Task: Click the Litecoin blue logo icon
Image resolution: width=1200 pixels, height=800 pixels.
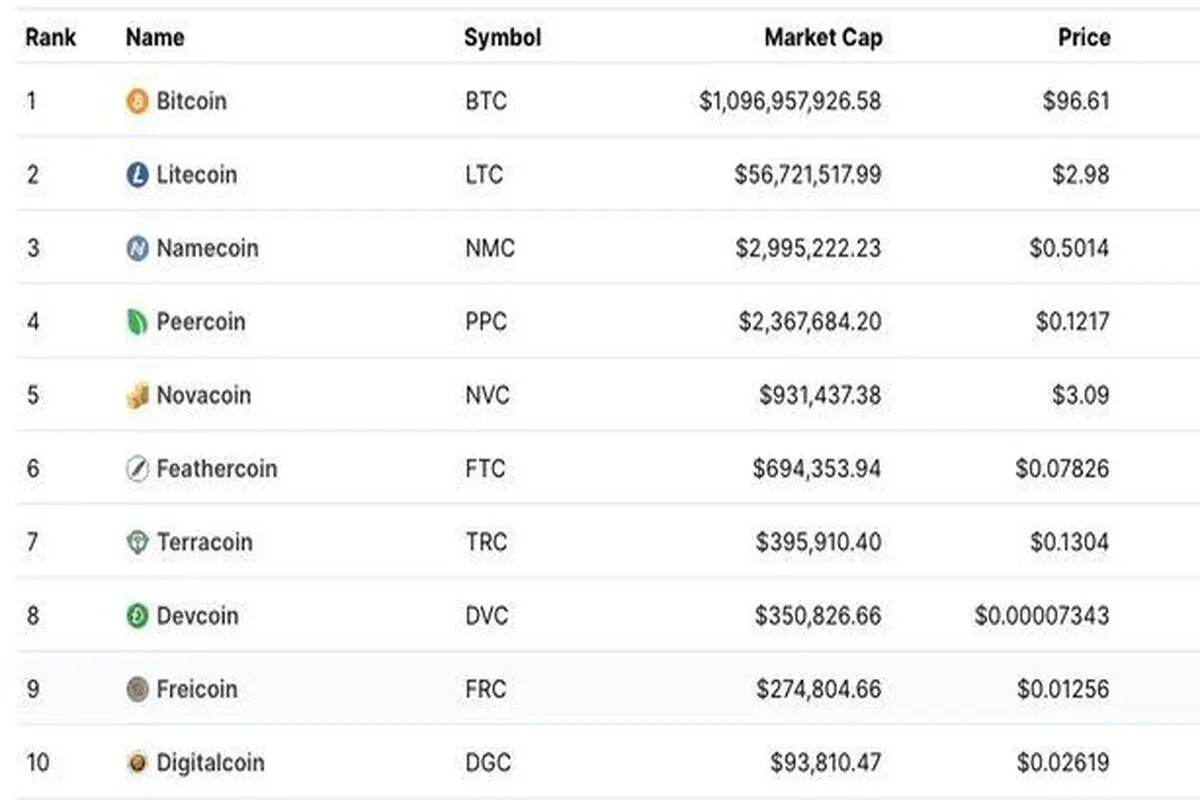Action: click(x=137, y=175)
